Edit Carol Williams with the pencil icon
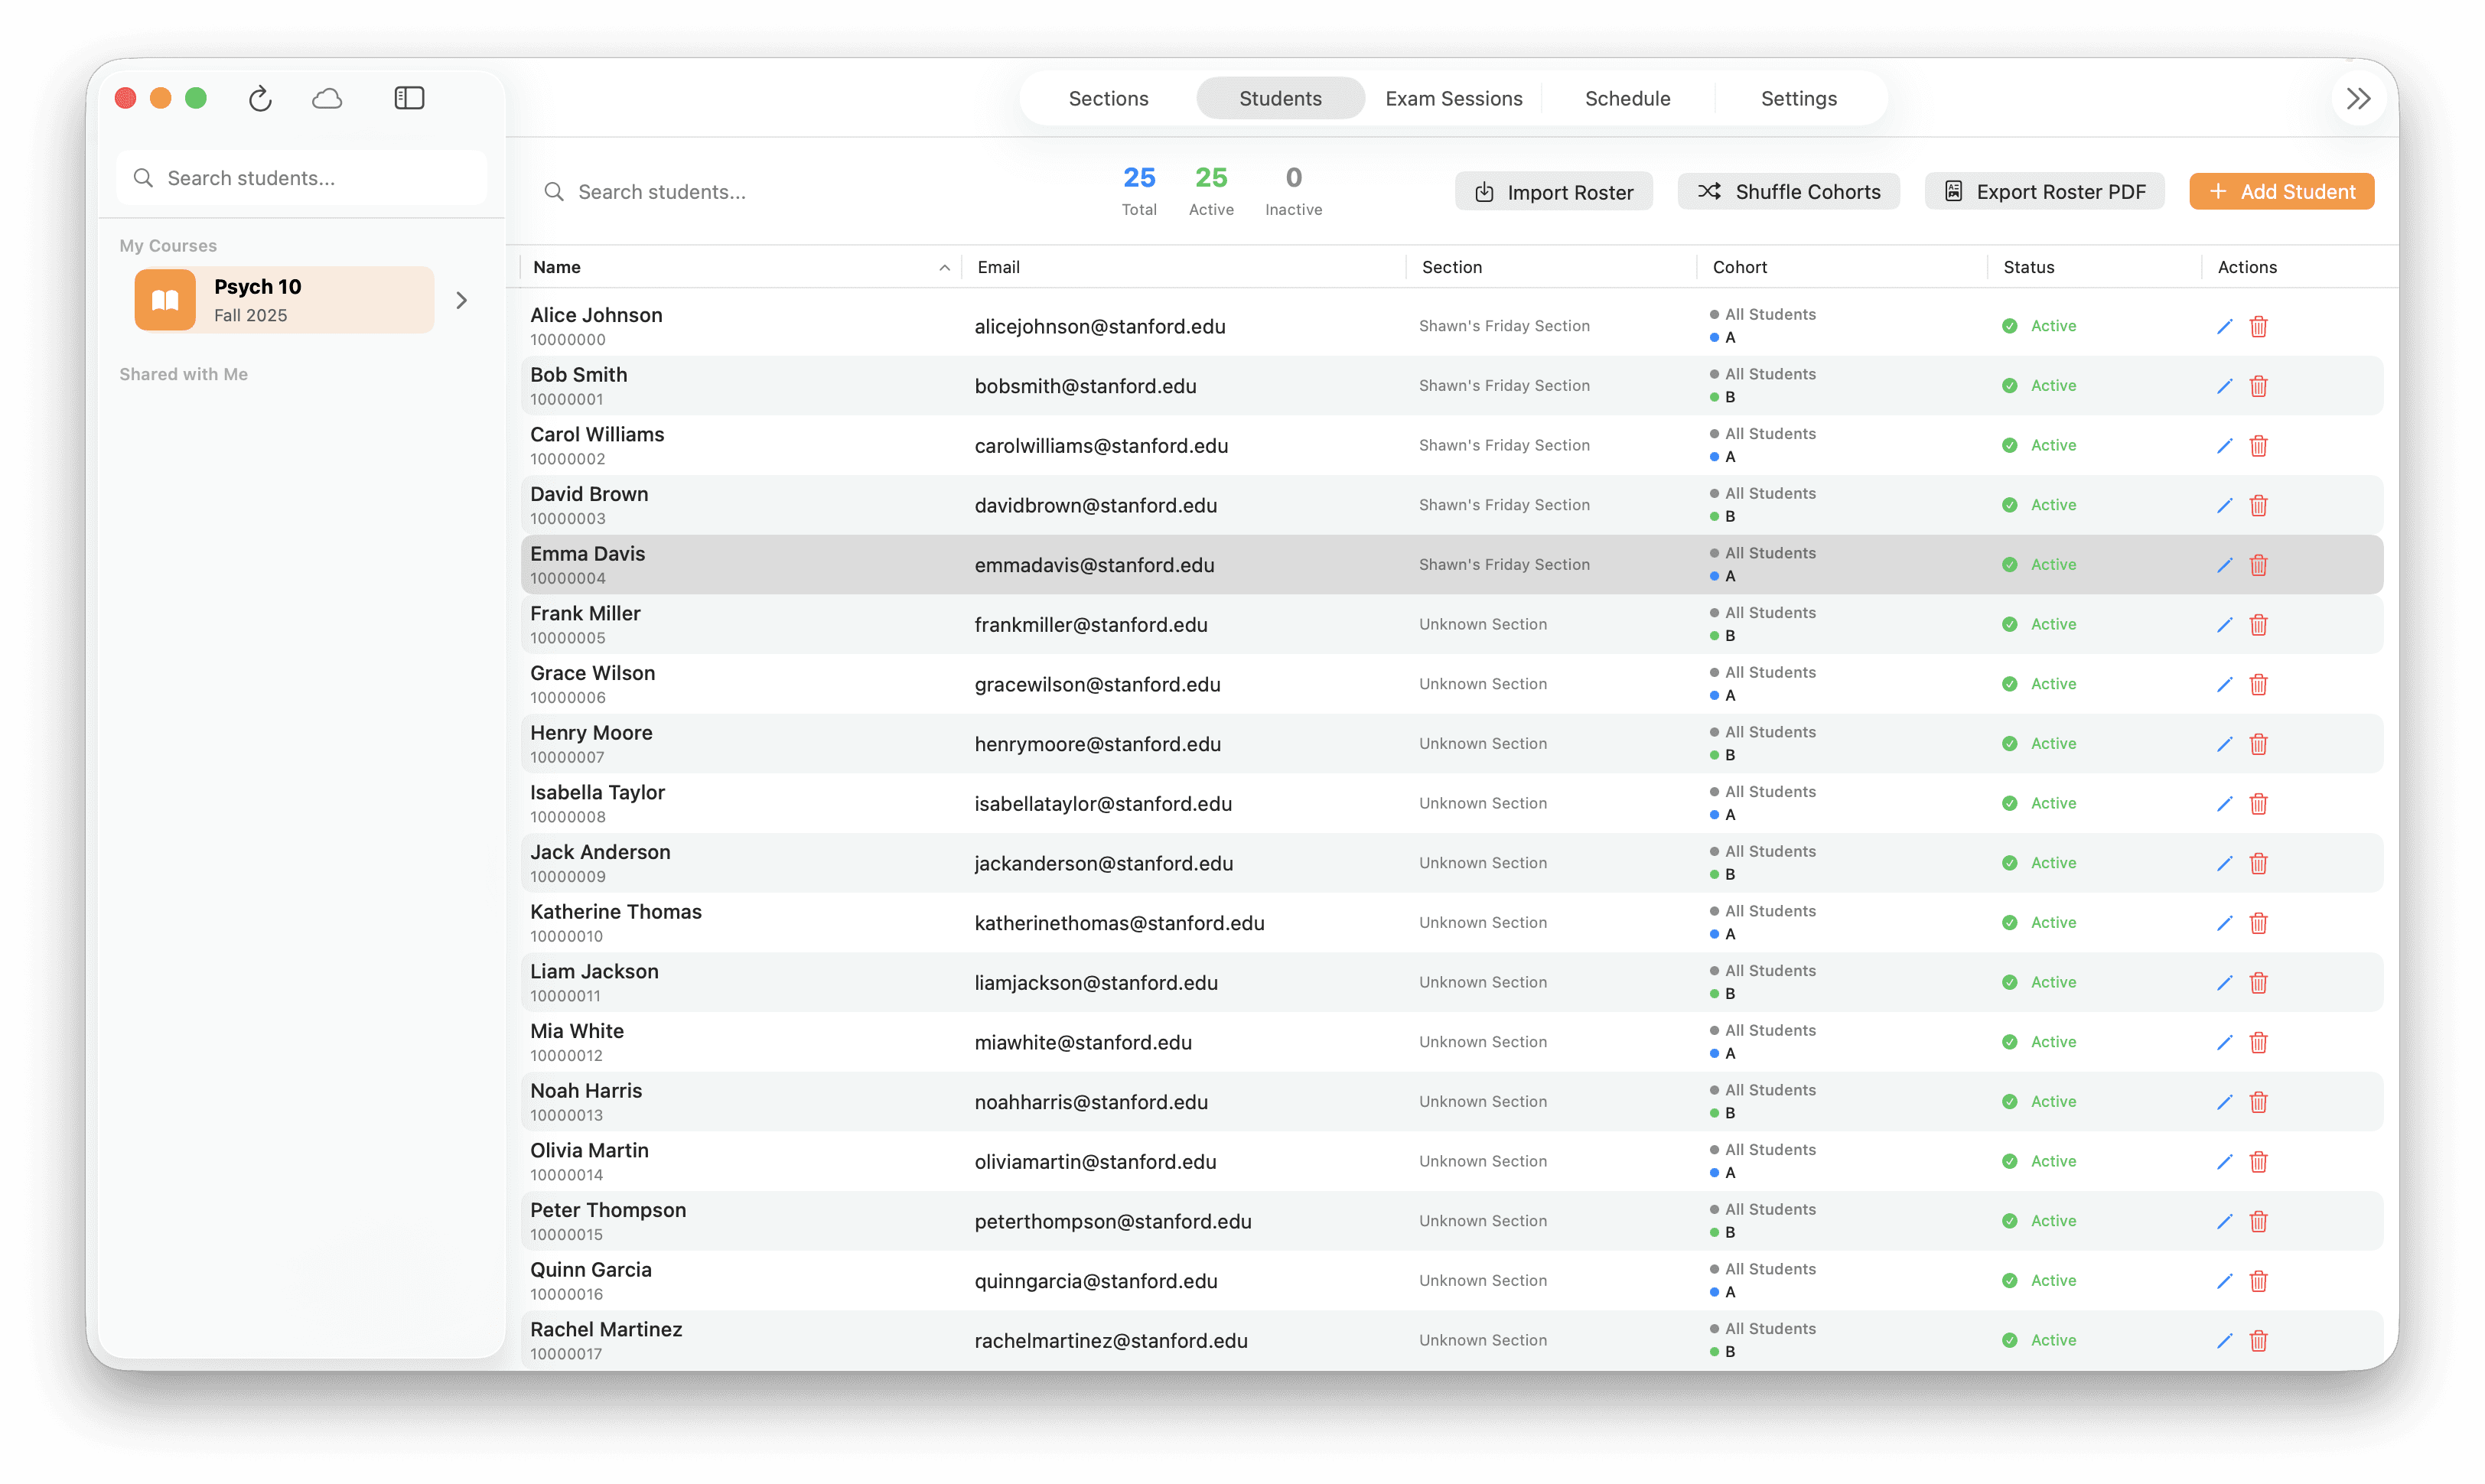2485x1484 pixels. (2224, 446)
